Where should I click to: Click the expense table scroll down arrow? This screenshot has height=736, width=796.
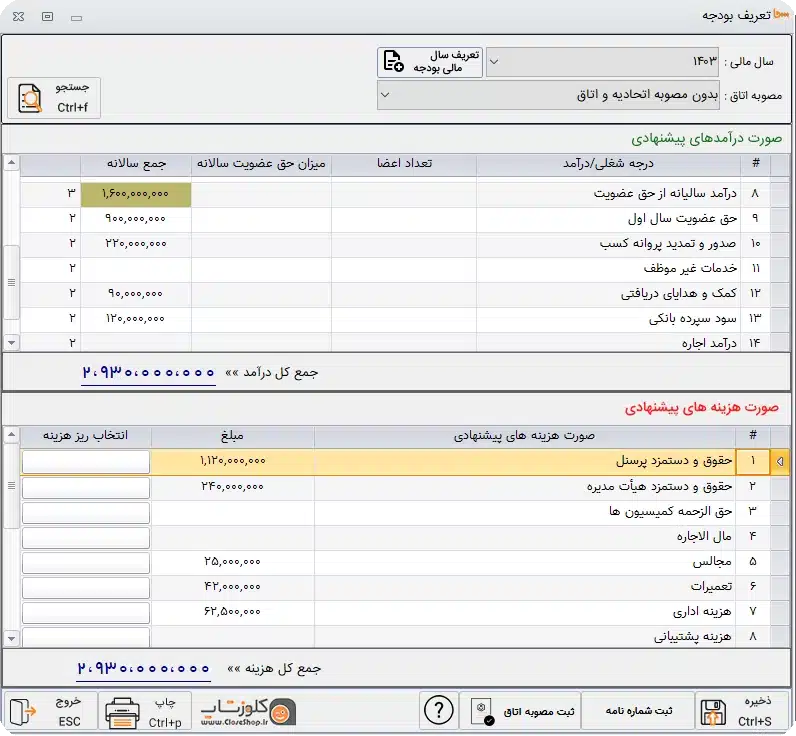pos(11,638)
